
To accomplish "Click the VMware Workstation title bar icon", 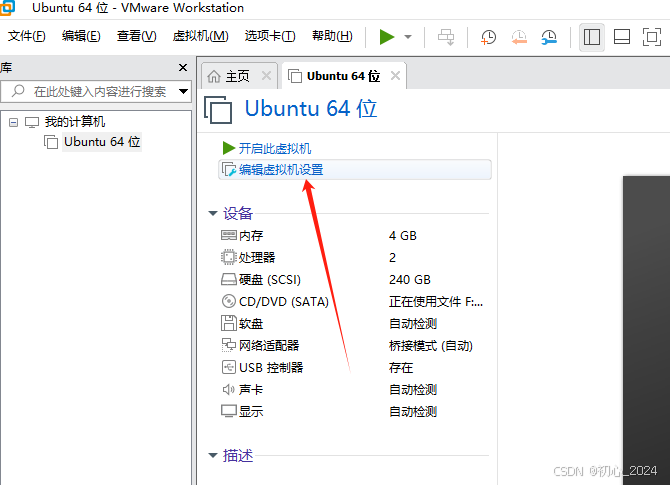I will [7, 8].
